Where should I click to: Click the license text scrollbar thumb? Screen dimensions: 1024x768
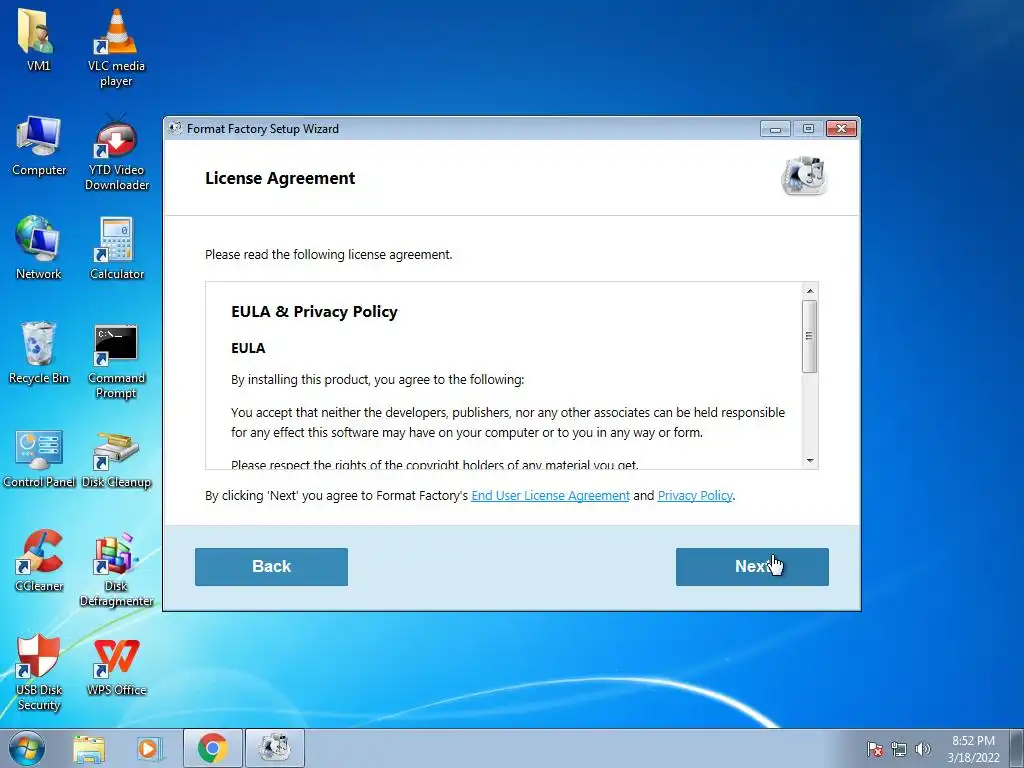coord(810,336)
